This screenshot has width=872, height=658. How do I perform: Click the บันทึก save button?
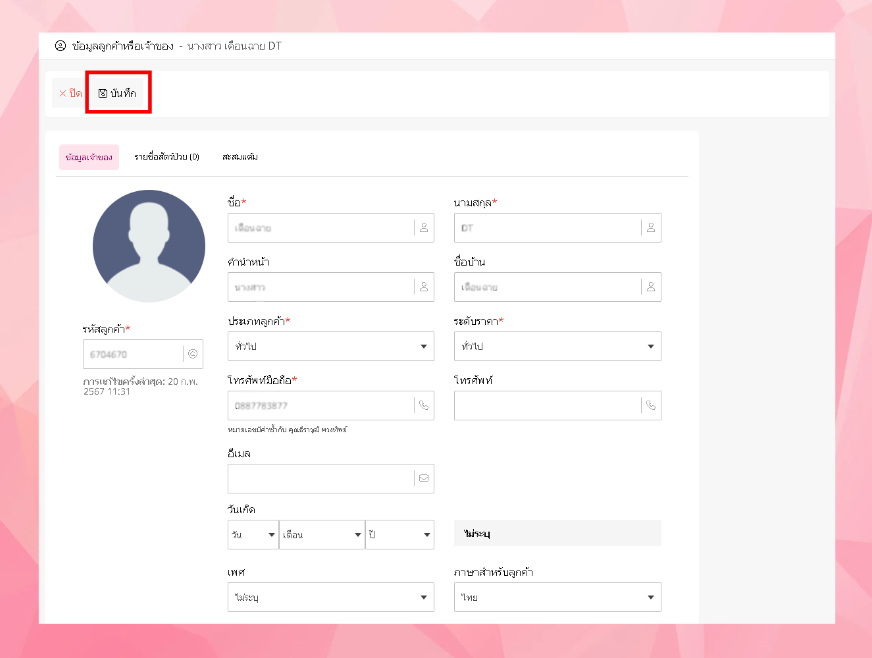[117, 93]
